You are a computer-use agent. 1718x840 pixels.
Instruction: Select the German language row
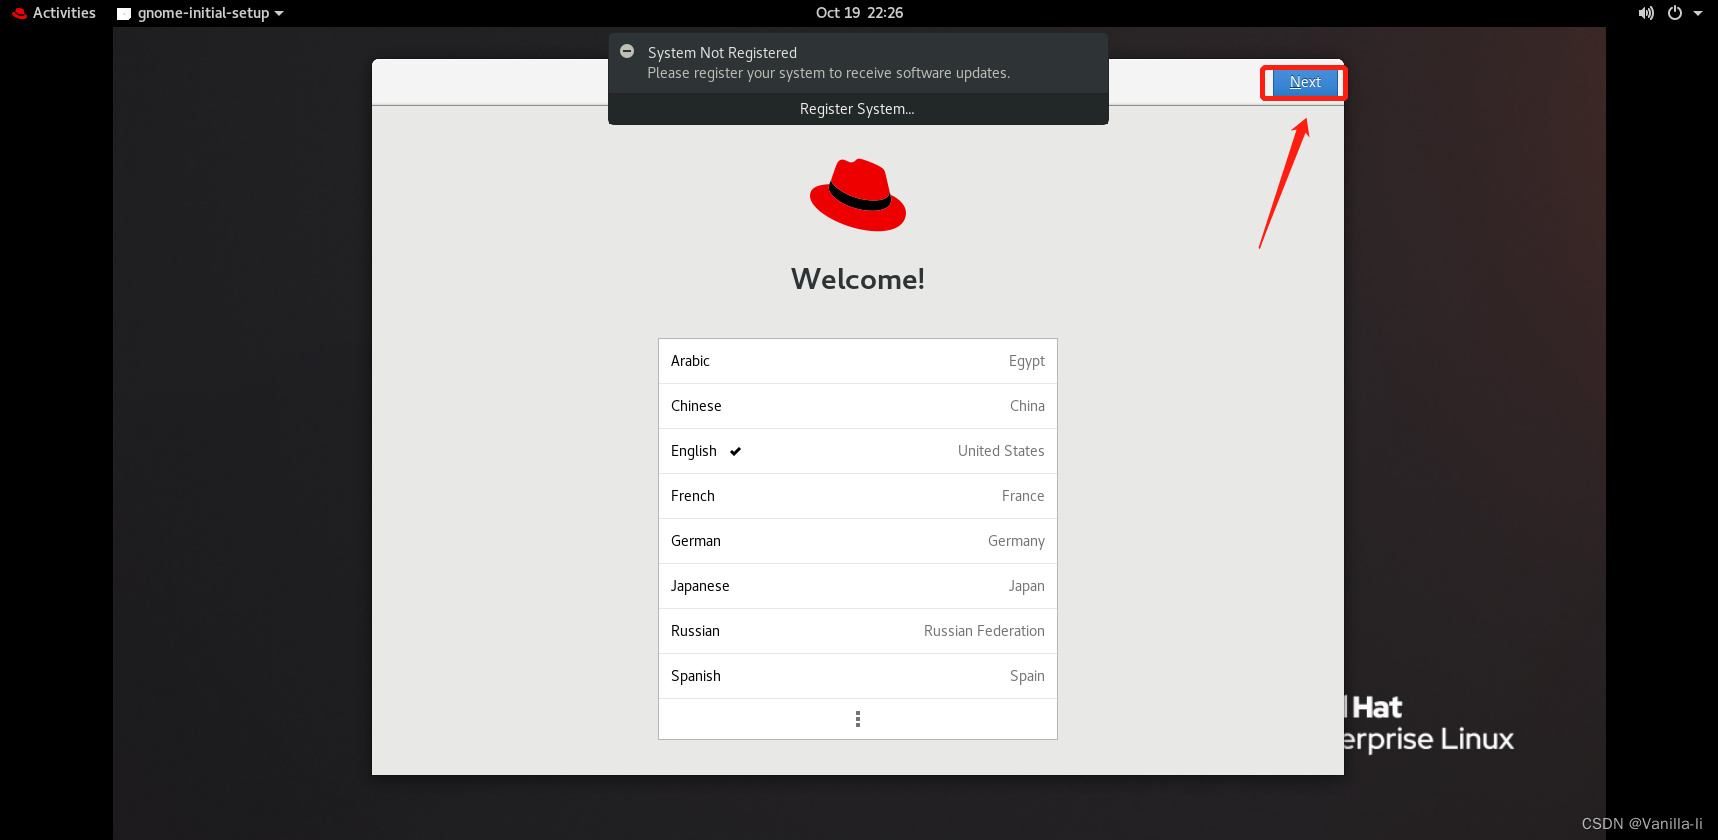(858, 541)
